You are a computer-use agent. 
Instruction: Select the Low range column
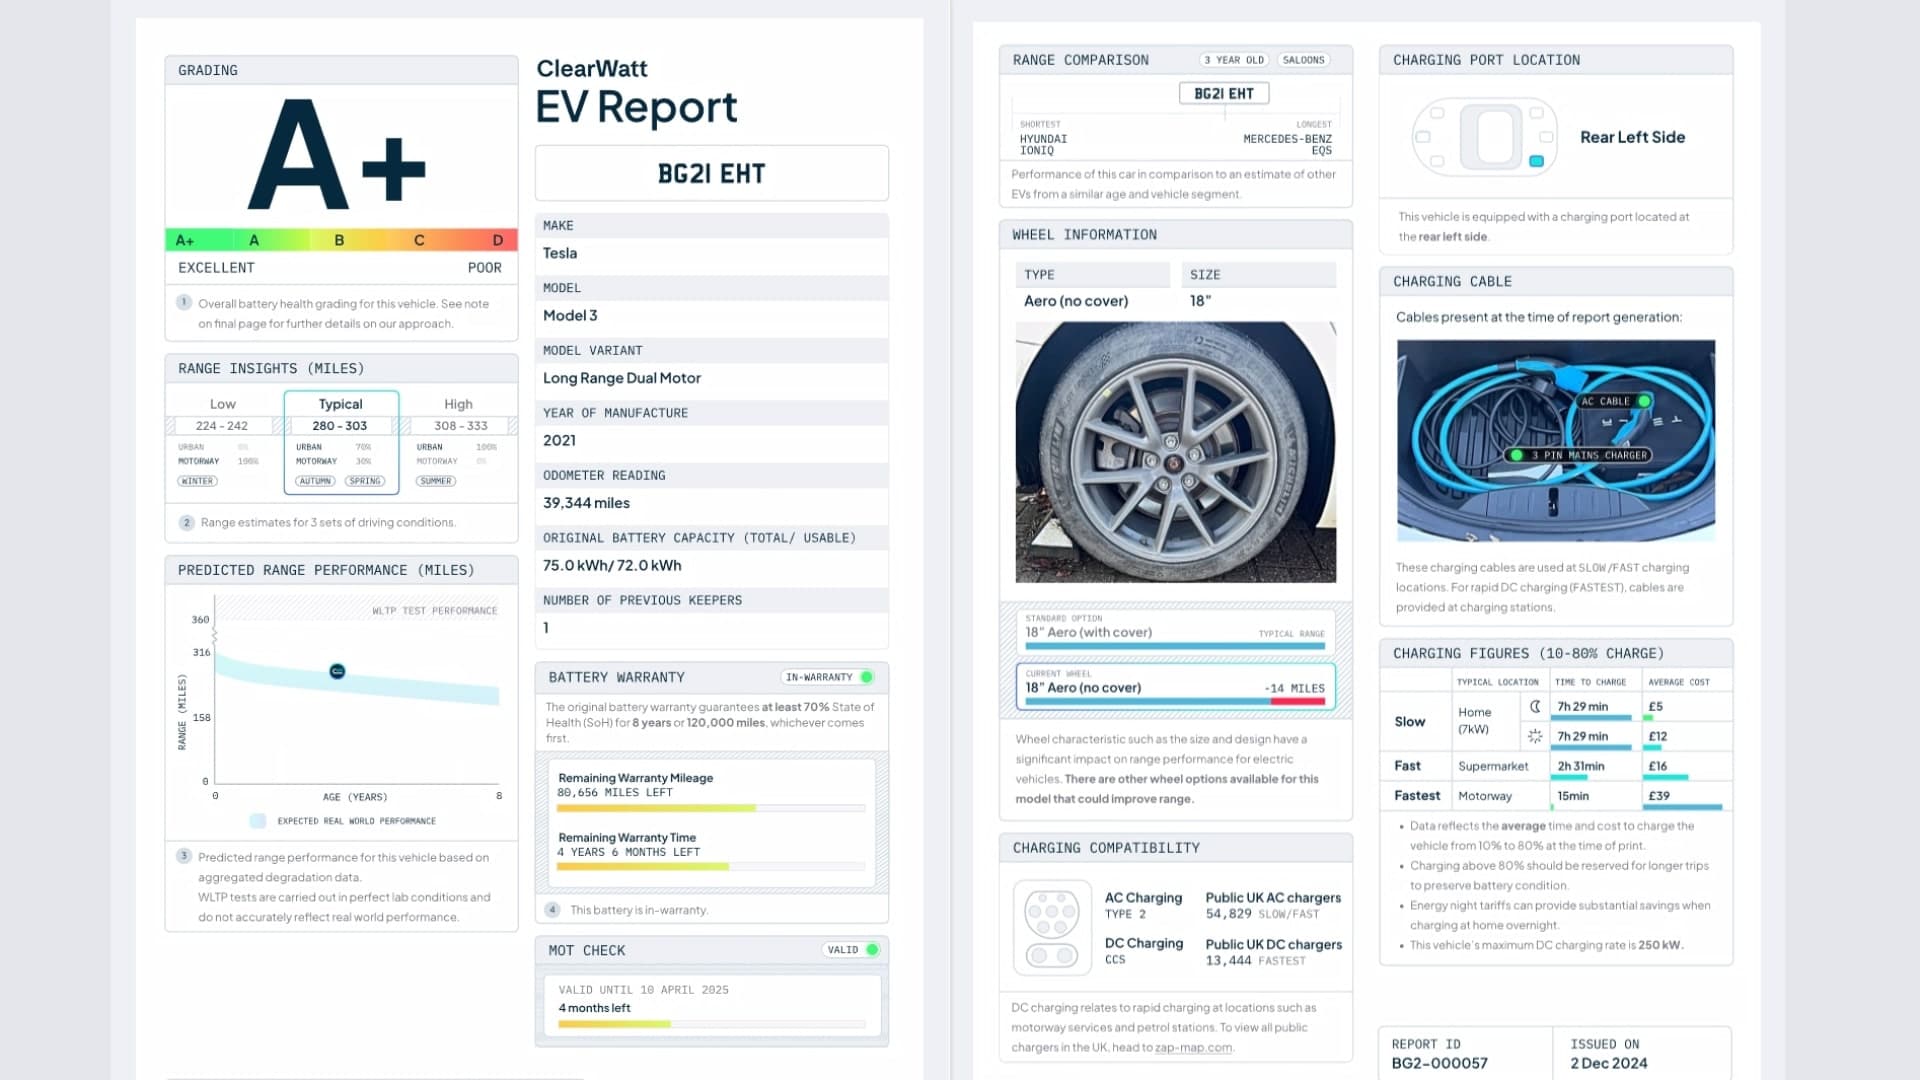[222, 442]
